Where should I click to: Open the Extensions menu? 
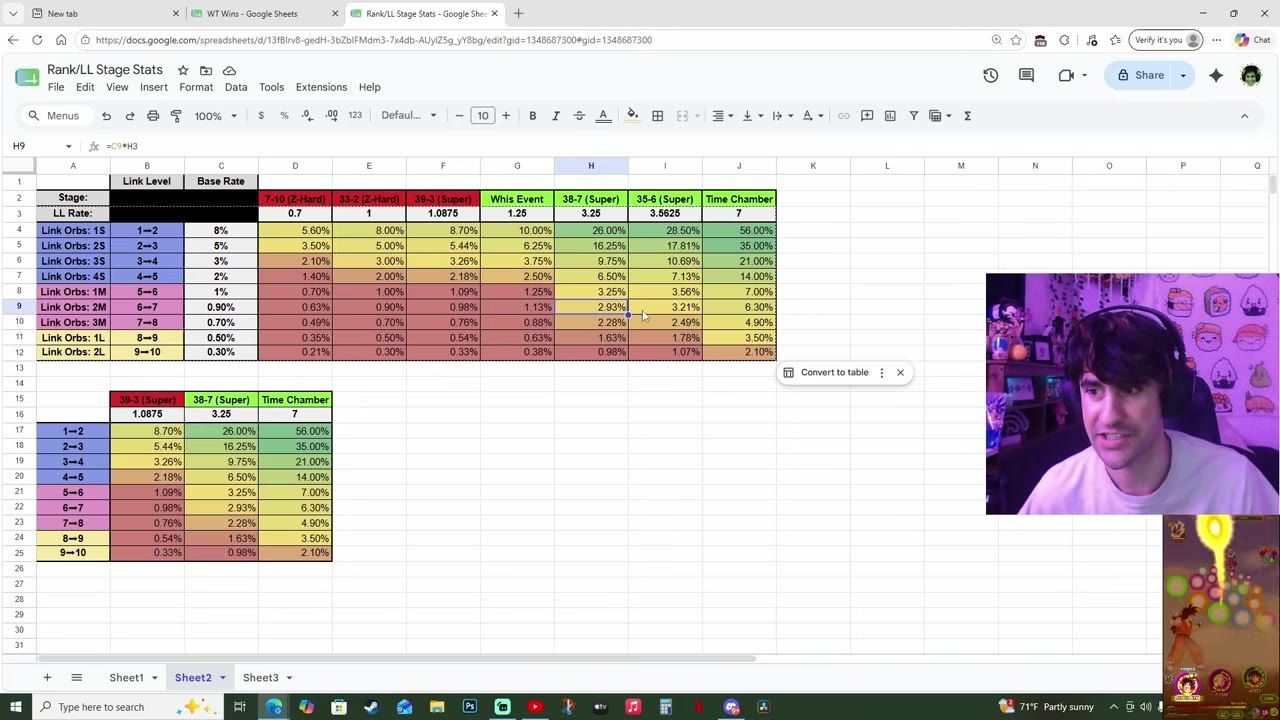321,87
